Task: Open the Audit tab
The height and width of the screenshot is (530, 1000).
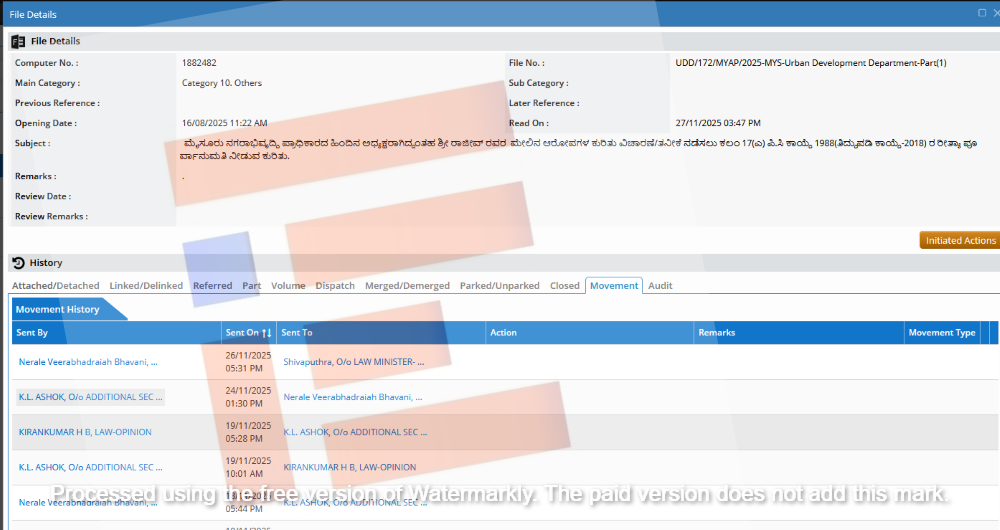Action: coord(660,286)
